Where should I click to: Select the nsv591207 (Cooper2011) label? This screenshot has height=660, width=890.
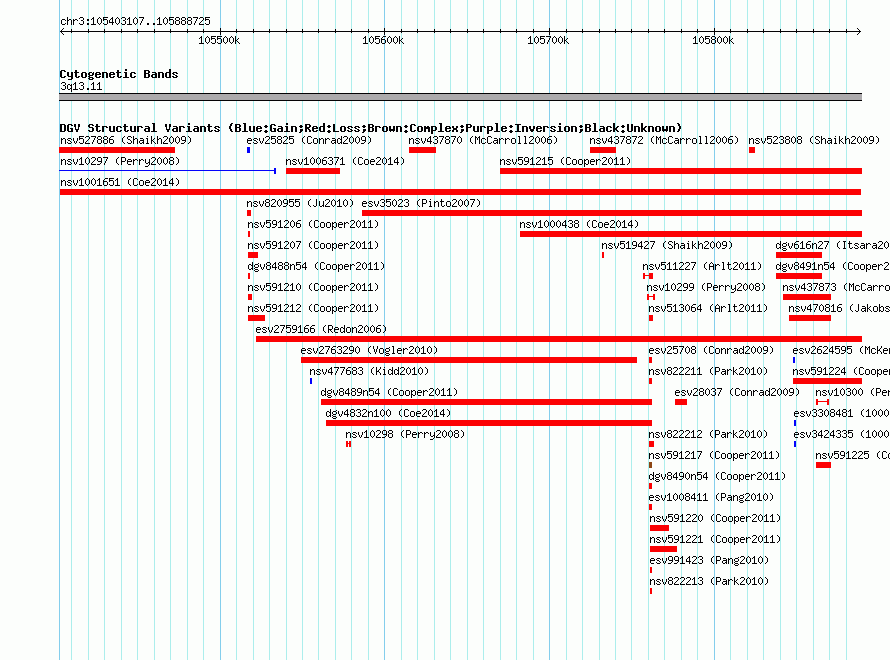point(313,245)
